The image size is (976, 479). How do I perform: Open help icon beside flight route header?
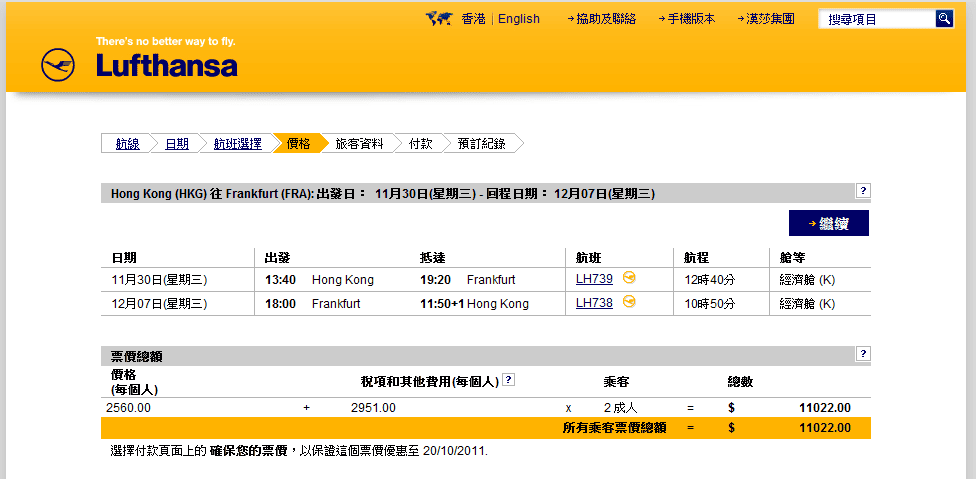click(863, 191)
